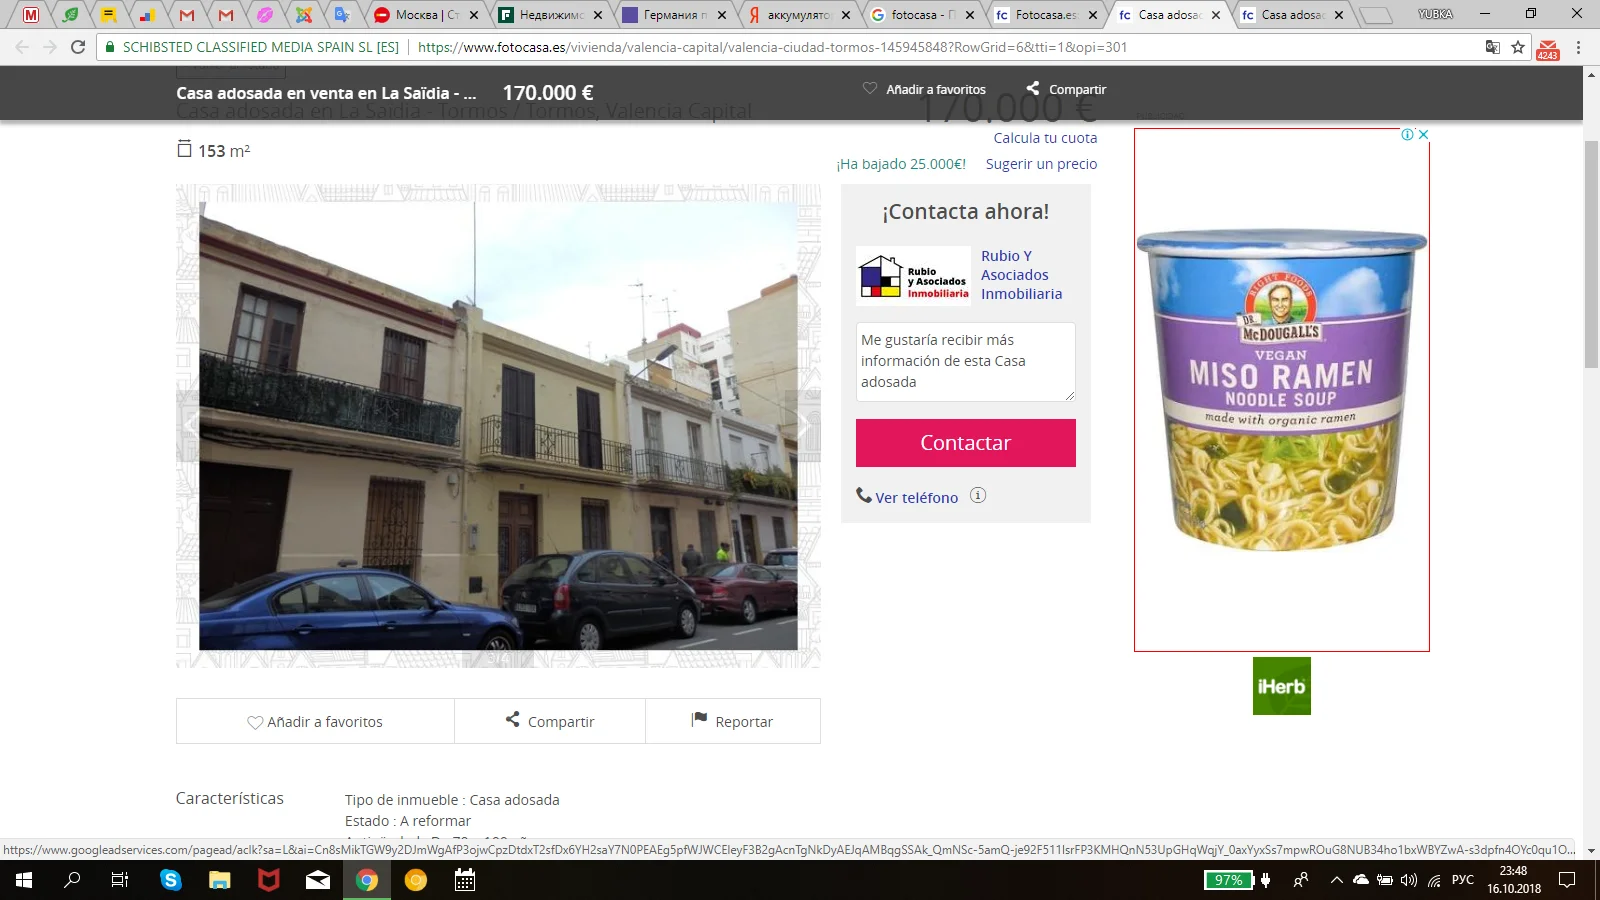
Task: Open Windows search from the taskbar
Action: point(72,880)
